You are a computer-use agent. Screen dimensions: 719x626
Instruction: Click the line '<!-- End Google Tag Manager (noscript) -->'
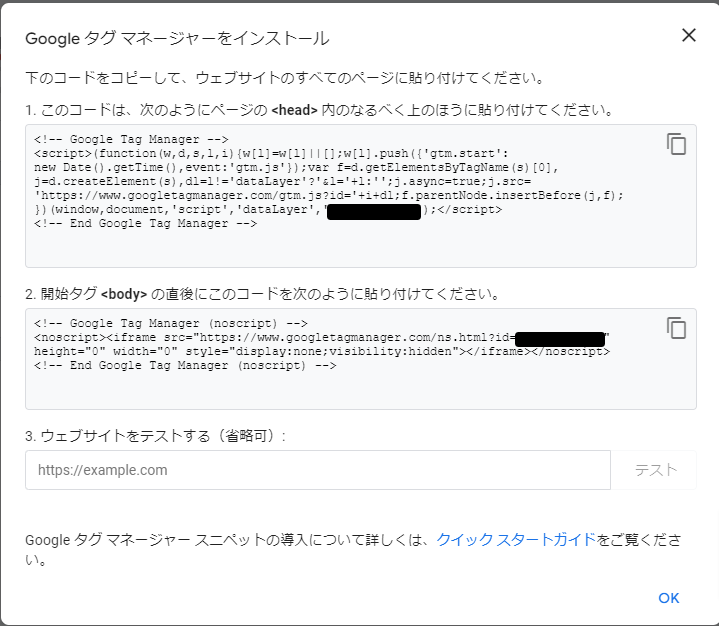pos(185,366)
